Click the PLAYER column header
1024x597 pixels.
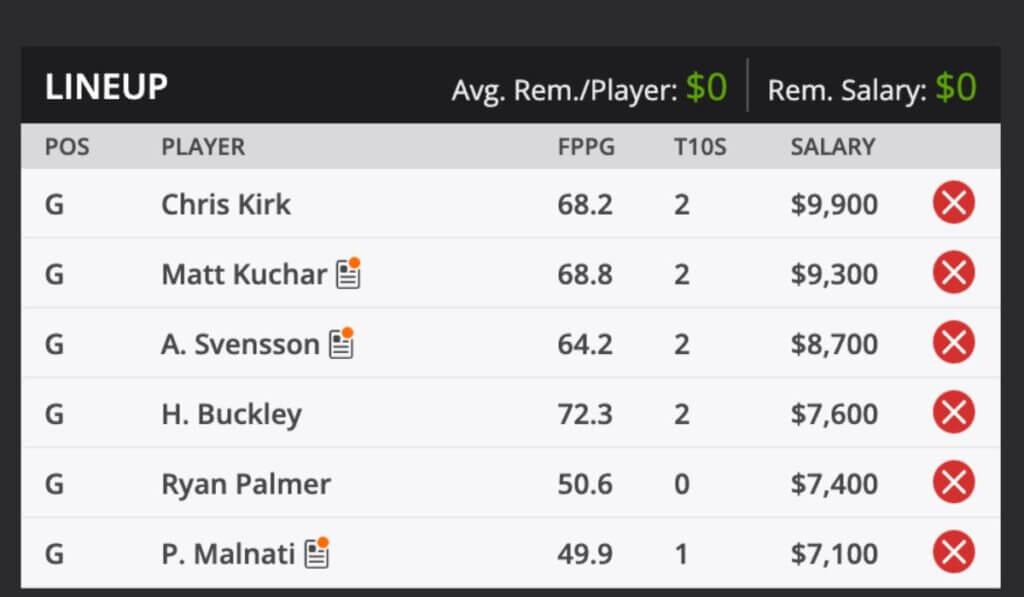click(x=203, y=147)
